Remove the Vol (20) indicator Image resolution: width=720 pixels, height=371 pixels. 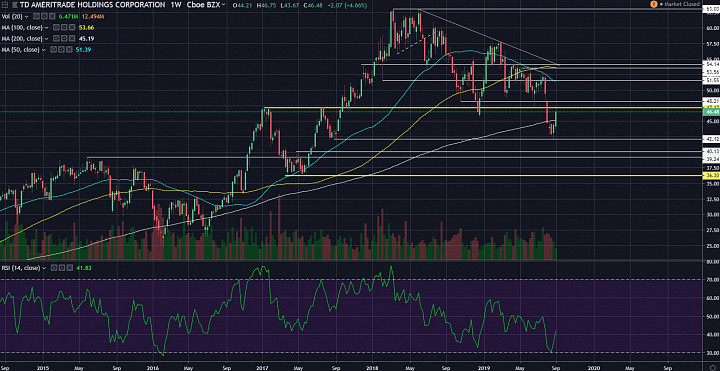52,17
